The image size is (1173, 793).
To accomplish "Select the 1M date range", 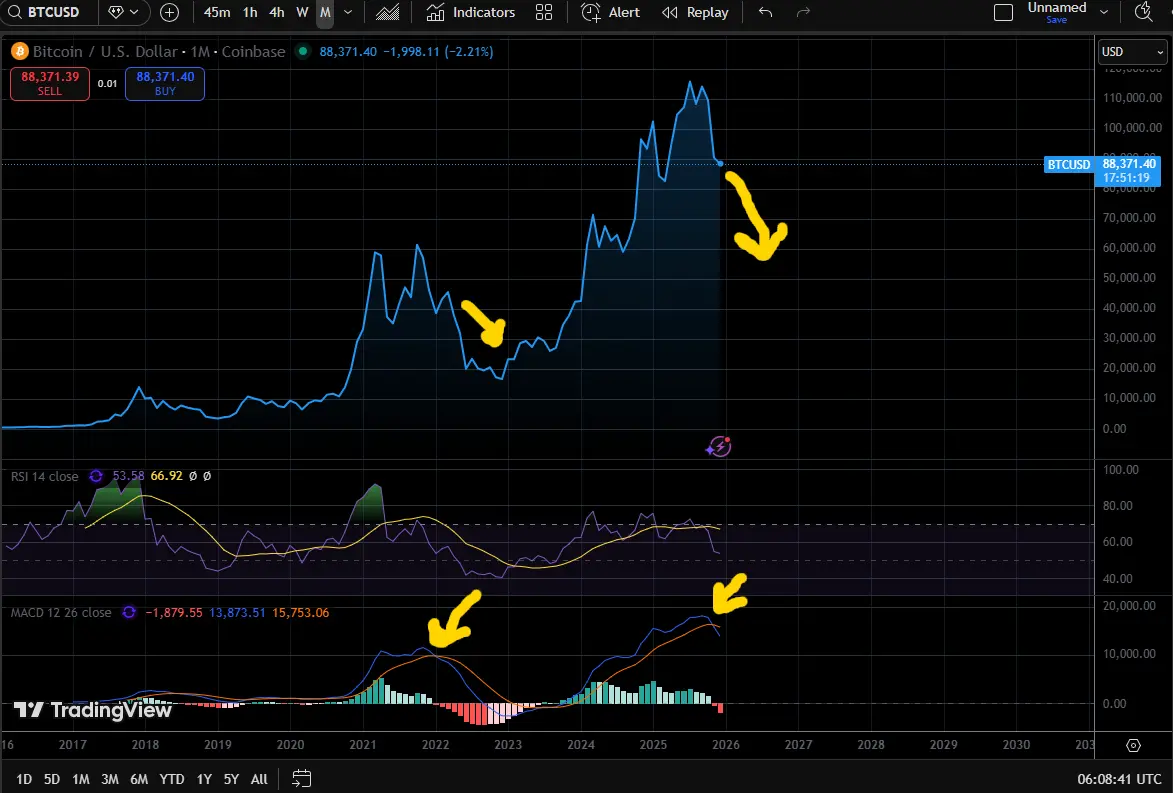I will pyautogui.click(x=81, y=779).
